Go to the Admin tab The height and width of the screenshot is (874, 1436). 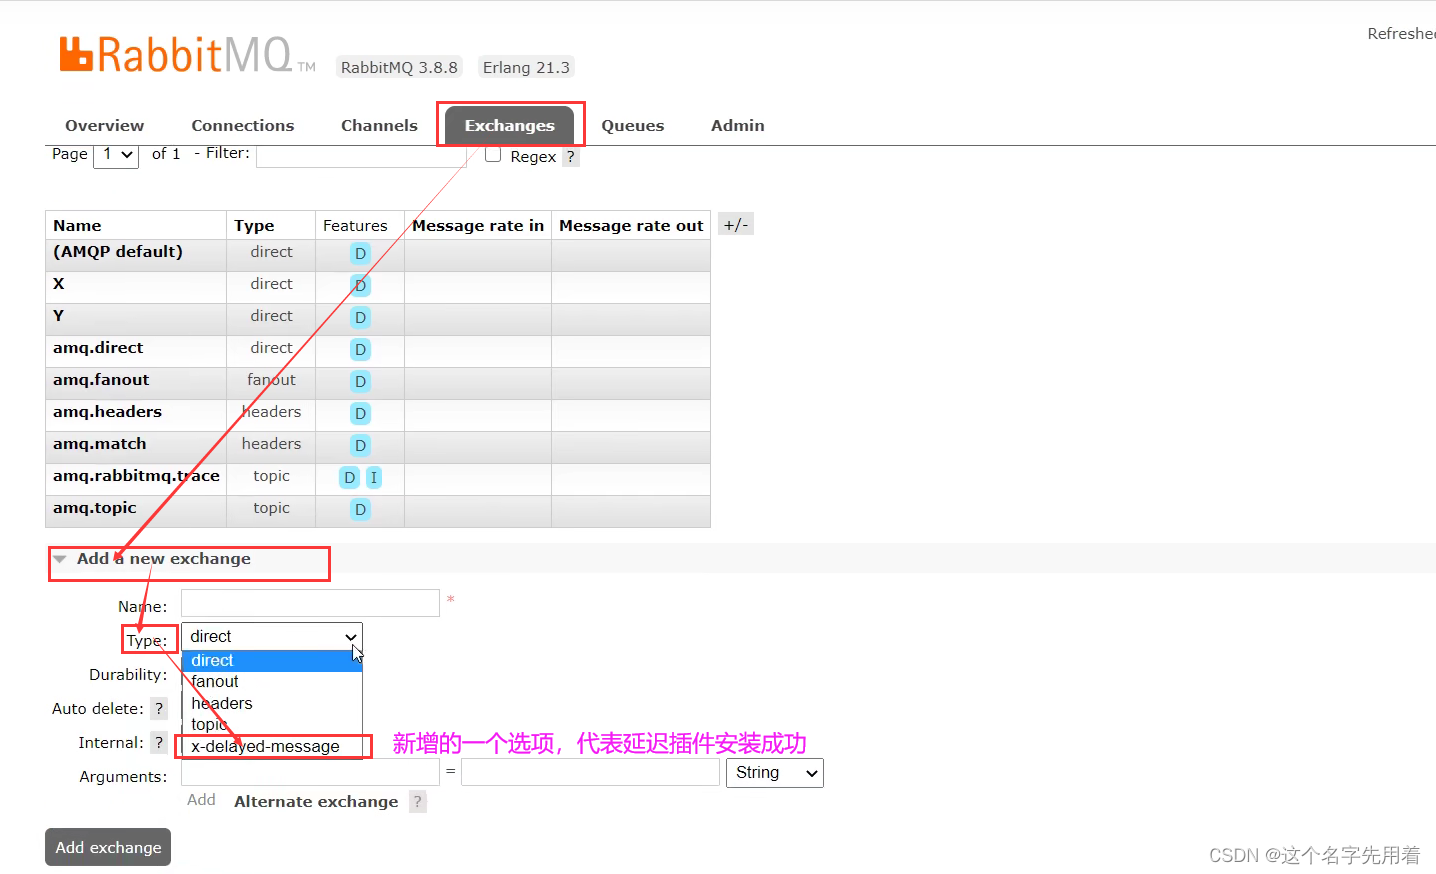tap(738, 126)
